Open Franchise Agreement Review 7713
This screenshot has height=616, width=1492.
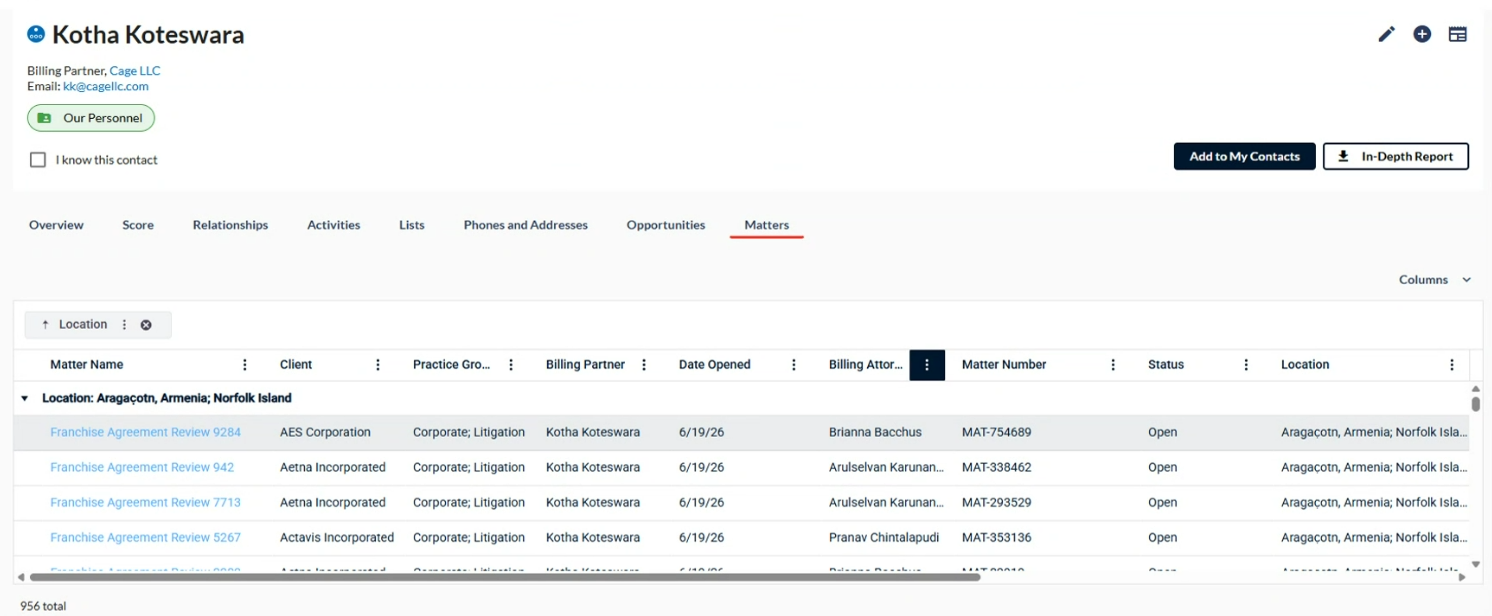coord(145,503)
